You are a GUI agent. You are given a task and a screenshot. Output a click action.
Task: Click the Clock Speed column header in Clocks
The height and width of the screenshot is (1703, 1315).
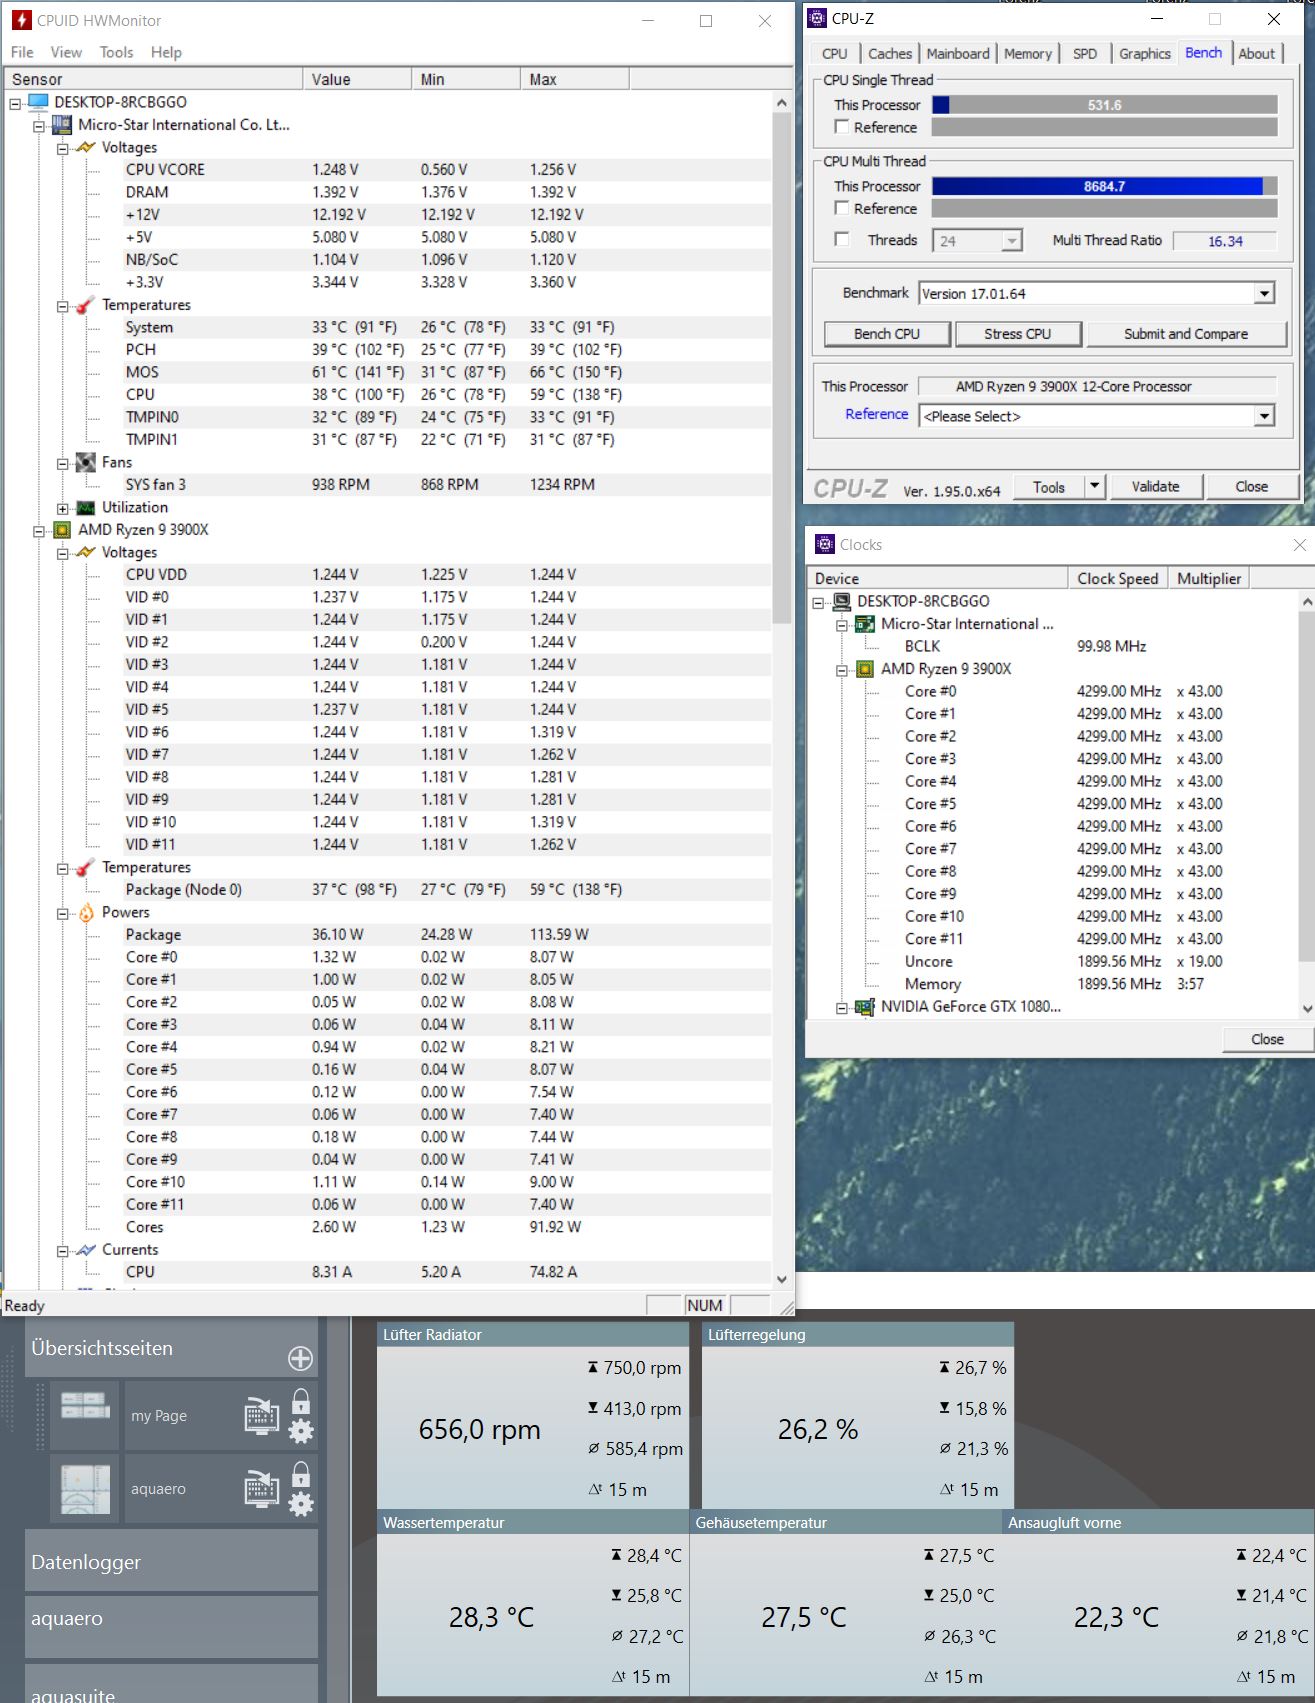(1117, 578)
